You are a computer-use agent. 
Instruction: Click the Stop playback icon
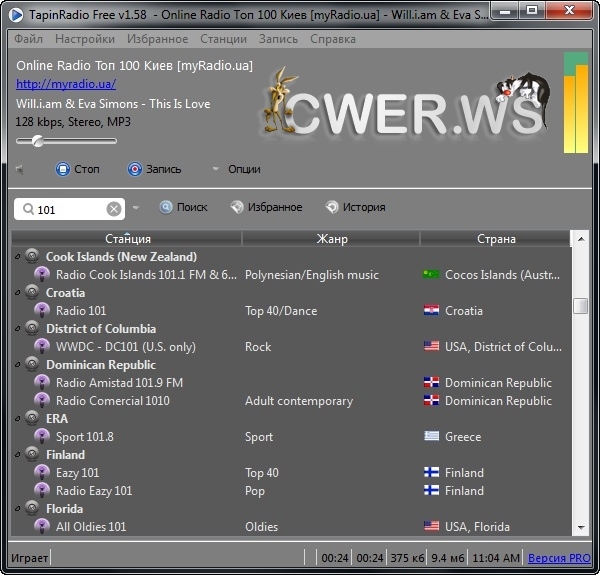click(x=63, y=169)
